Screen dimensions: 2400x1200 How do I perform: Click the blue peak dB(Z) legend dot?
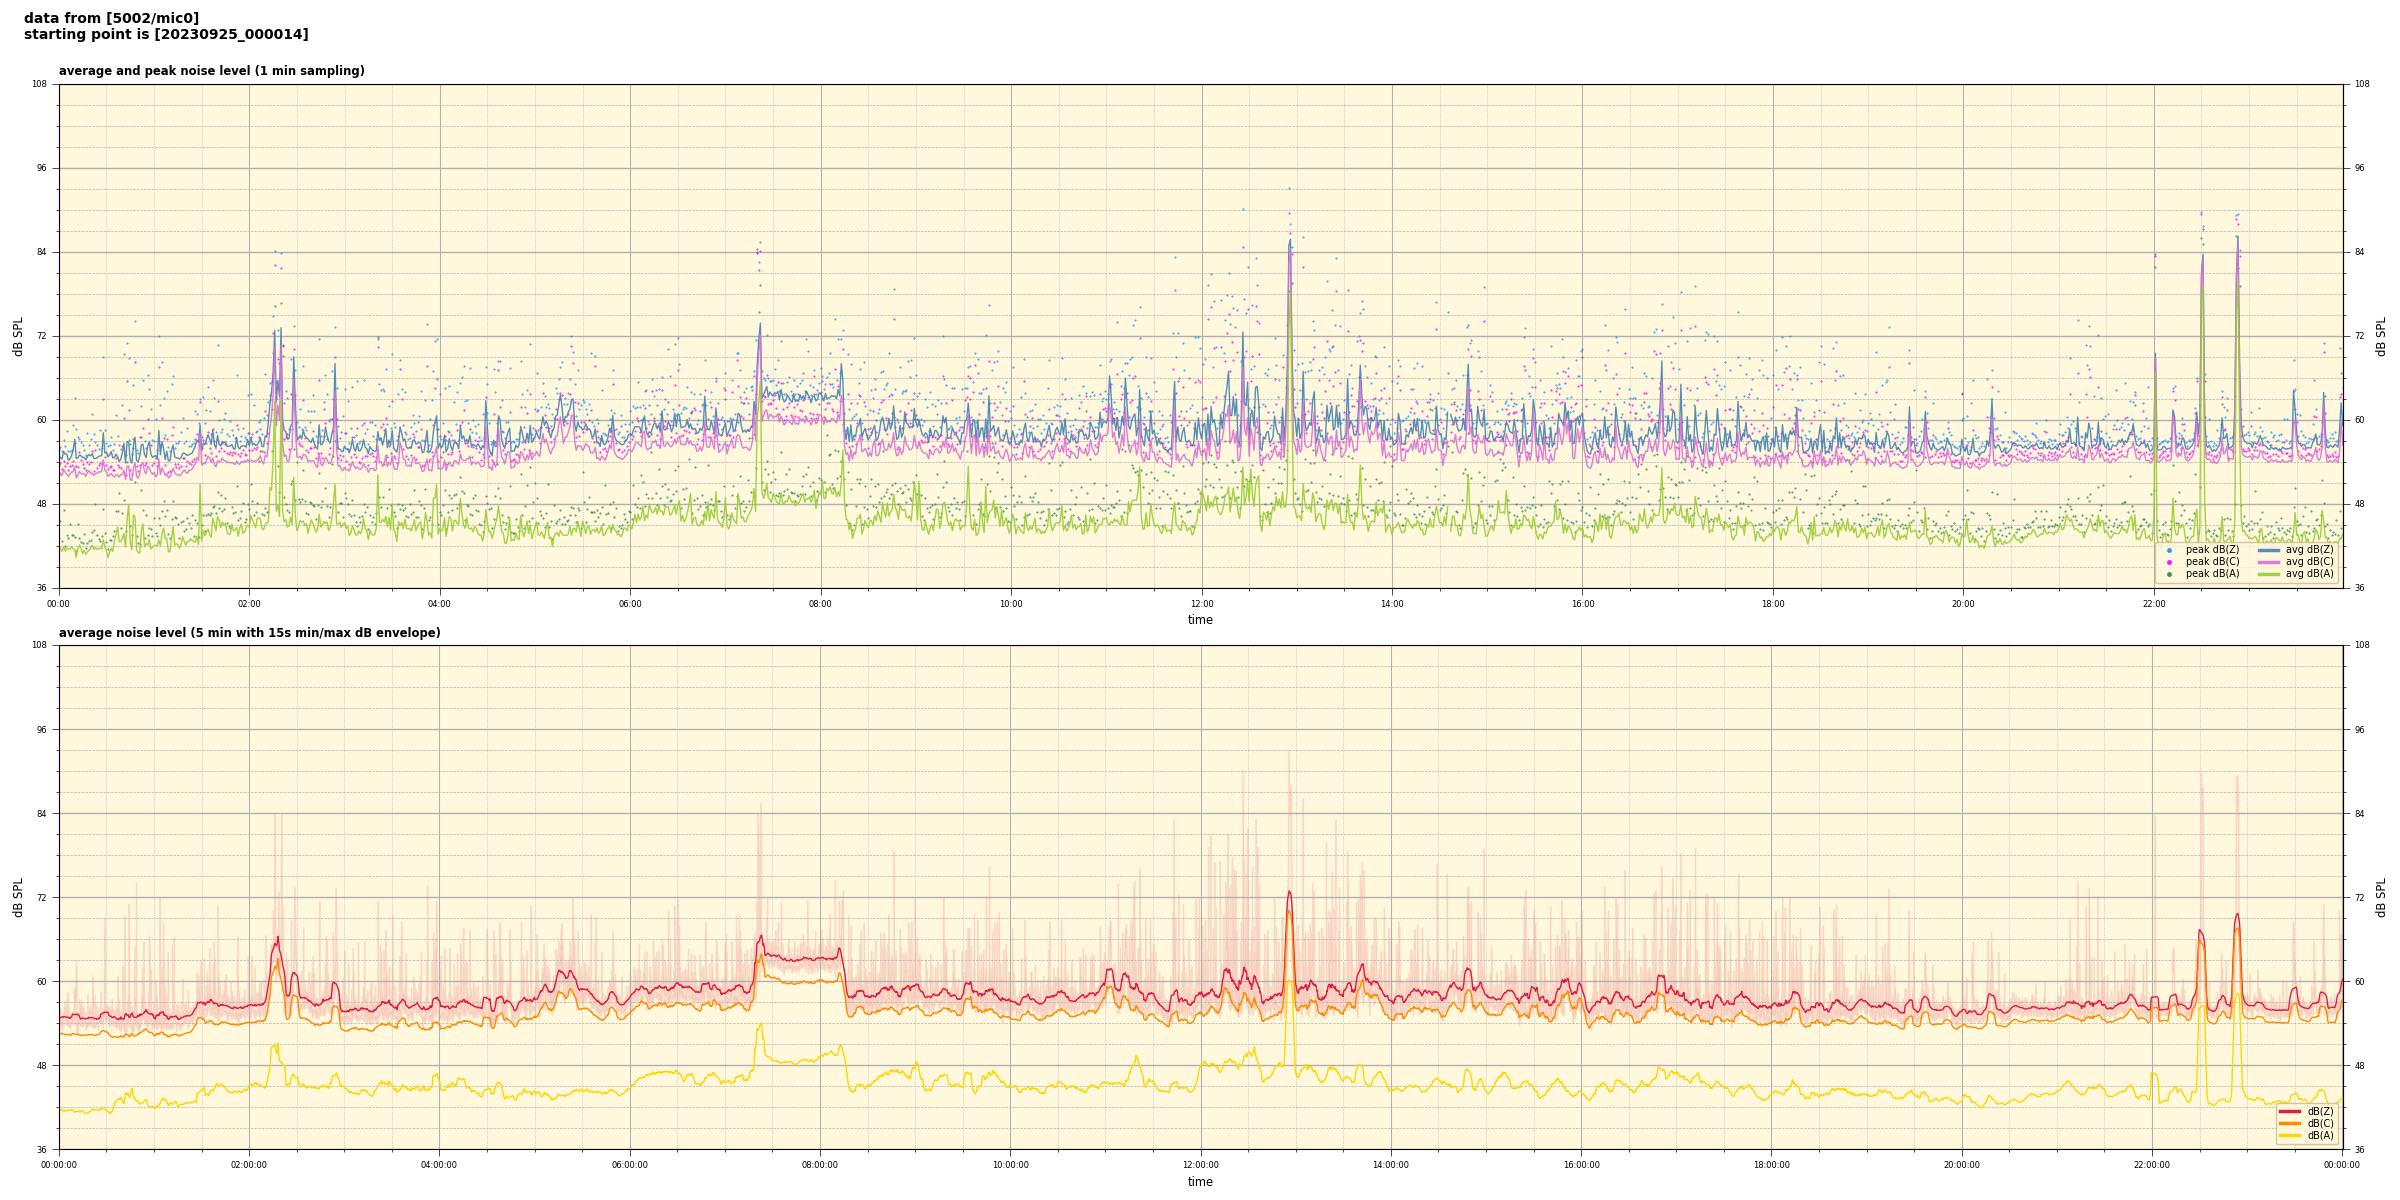2169,550
